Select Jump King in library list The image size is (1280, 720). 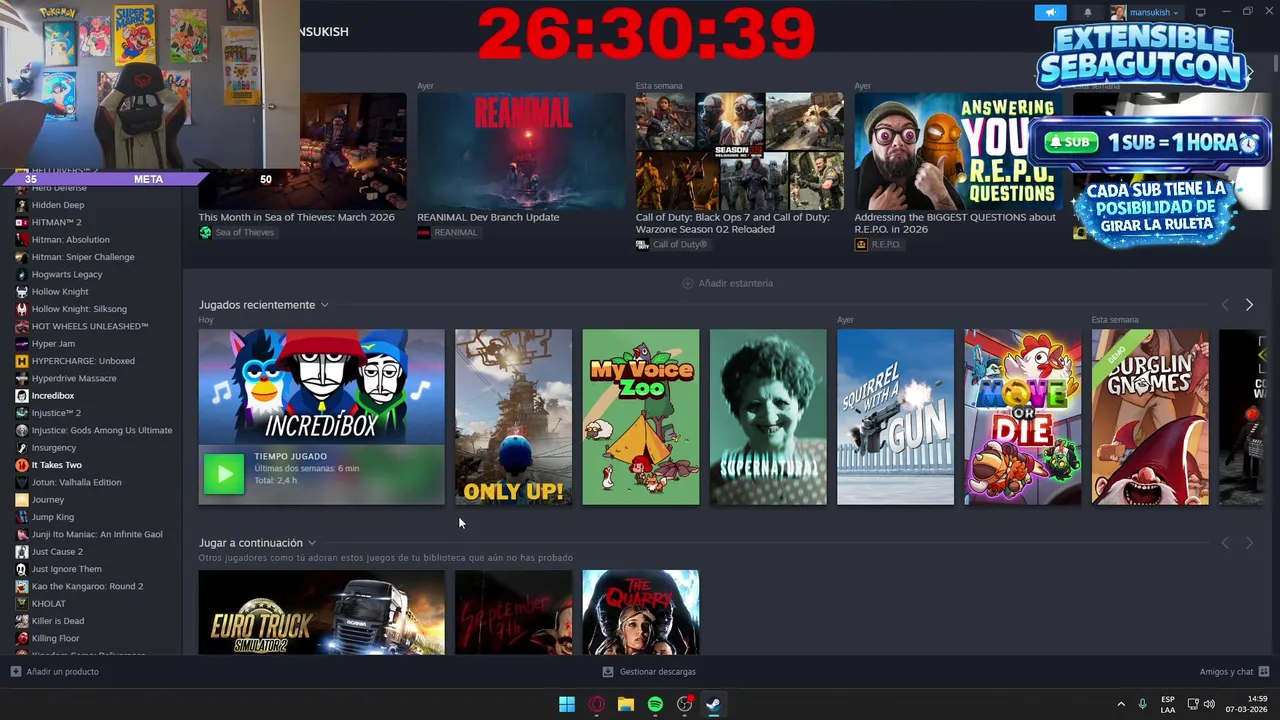tap(53, 517)
